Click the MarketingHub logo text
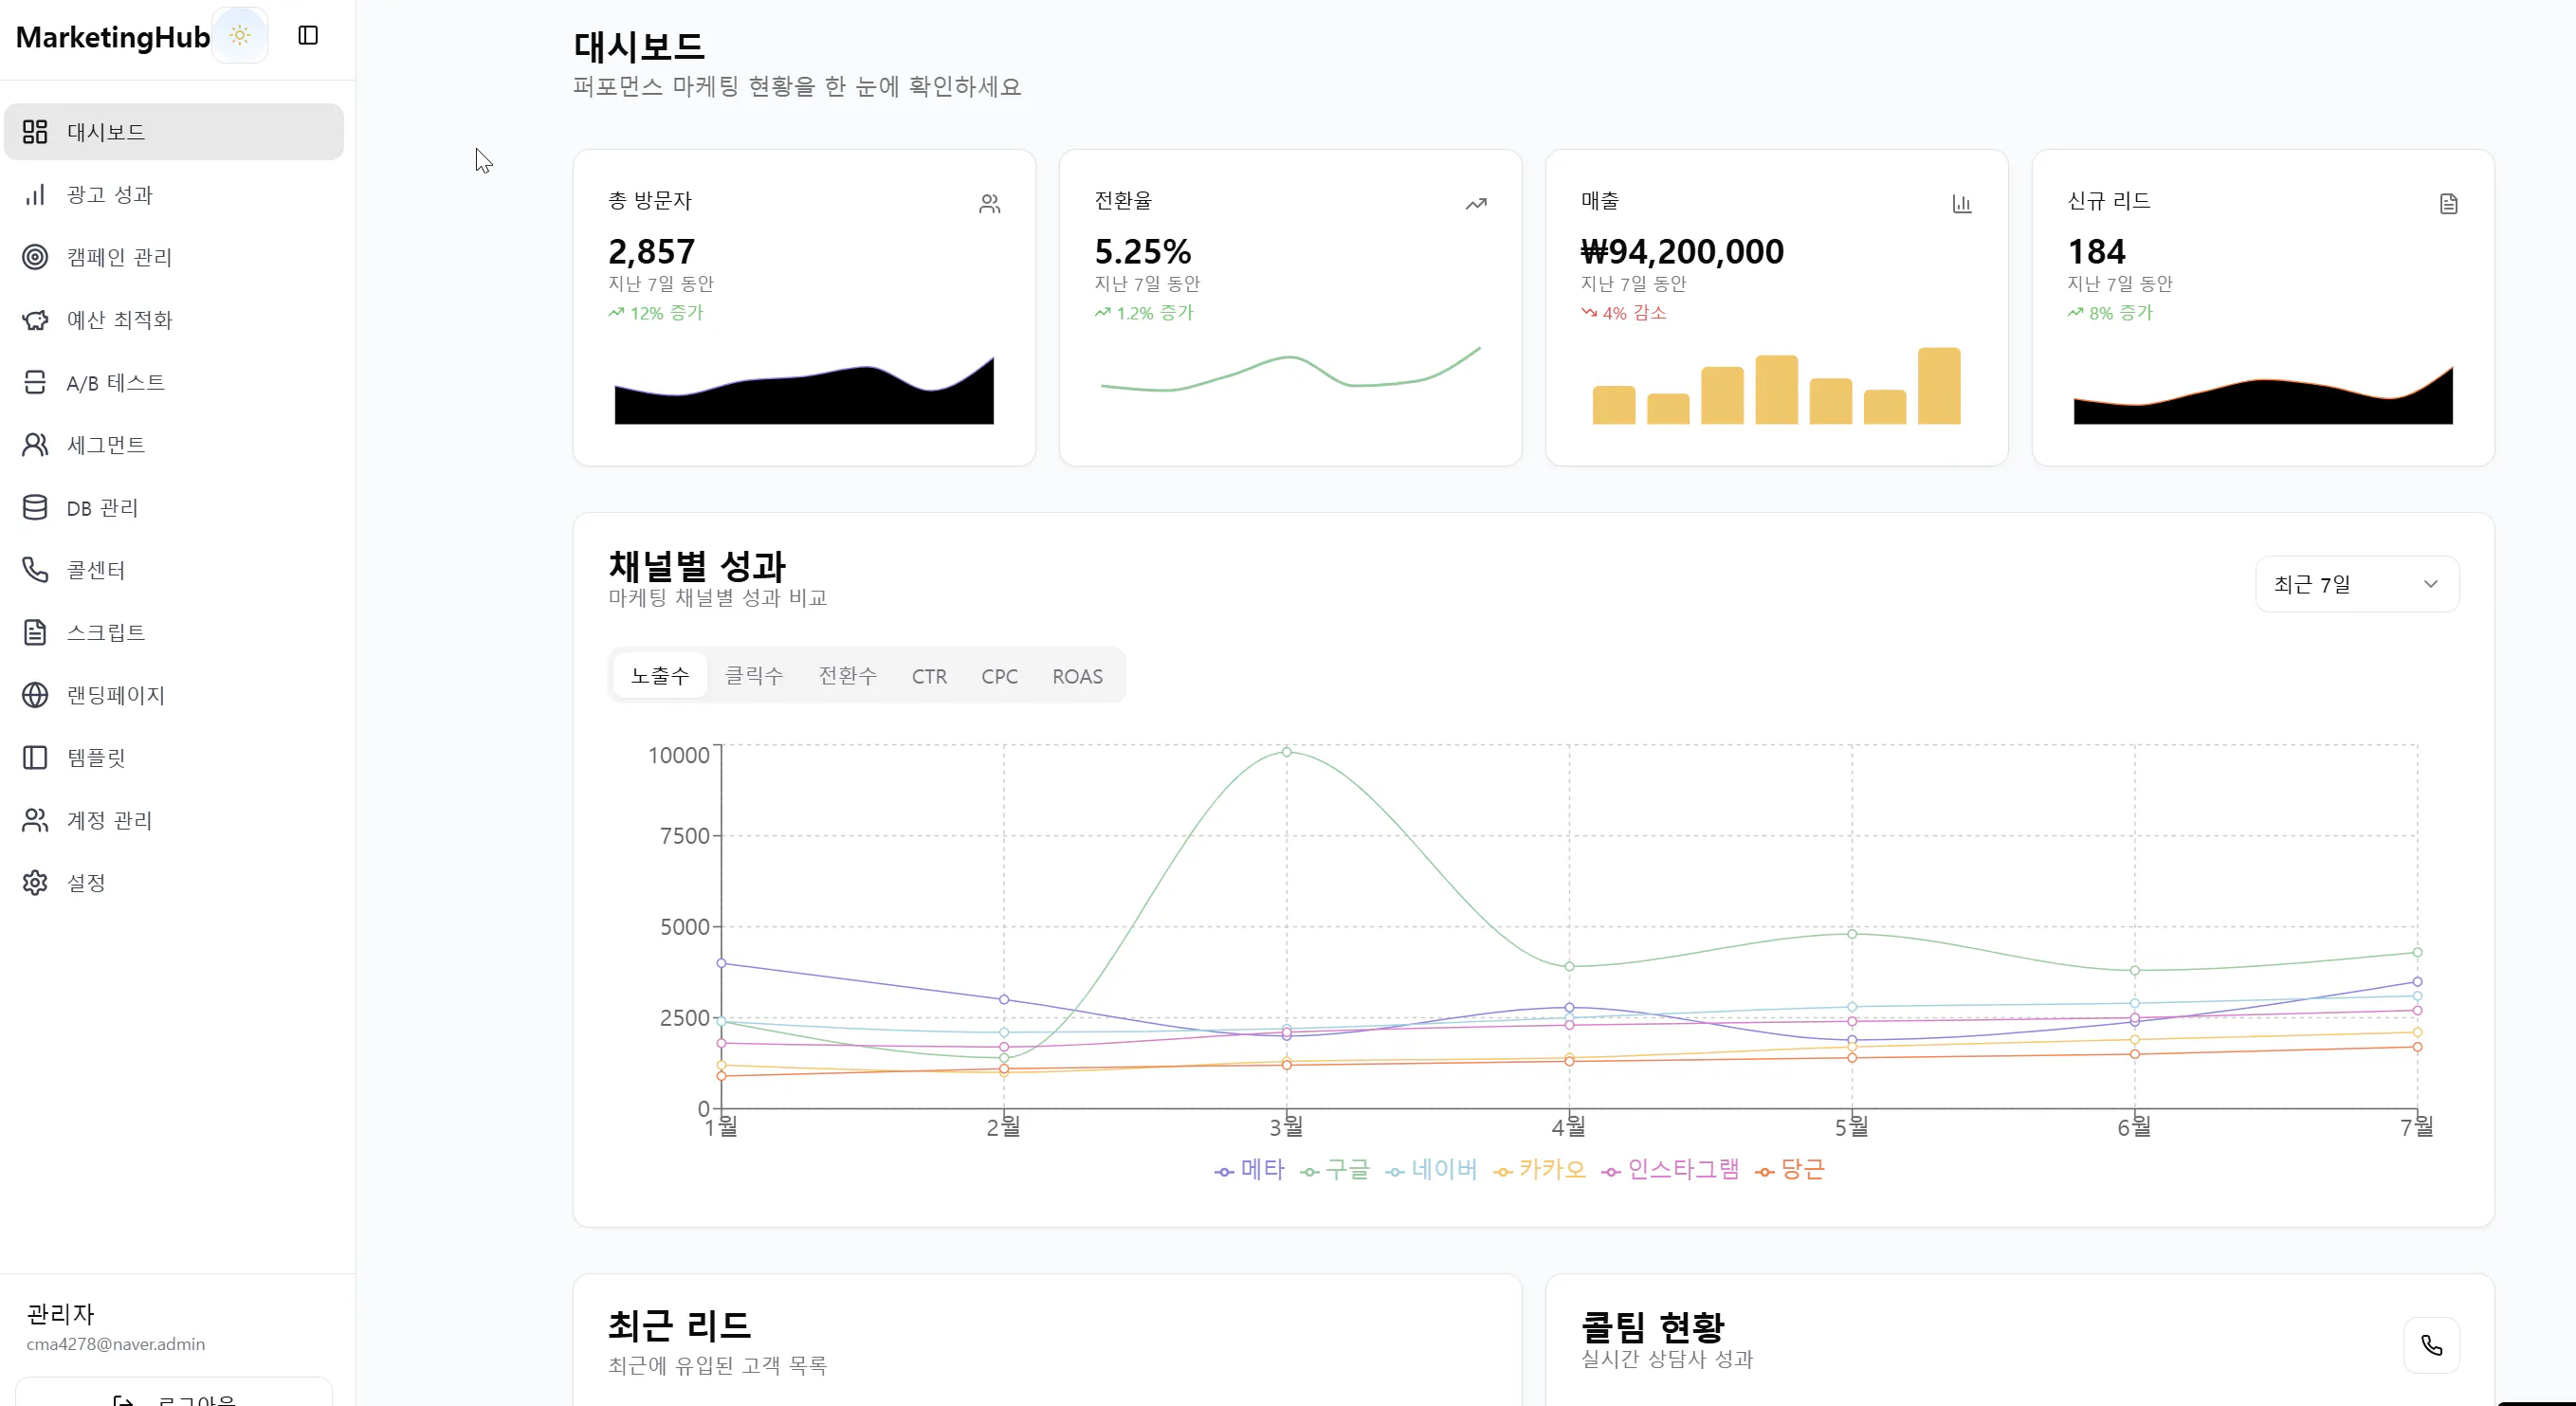Viewport: 2576px width, 1406px height. (x=113, y=37)
